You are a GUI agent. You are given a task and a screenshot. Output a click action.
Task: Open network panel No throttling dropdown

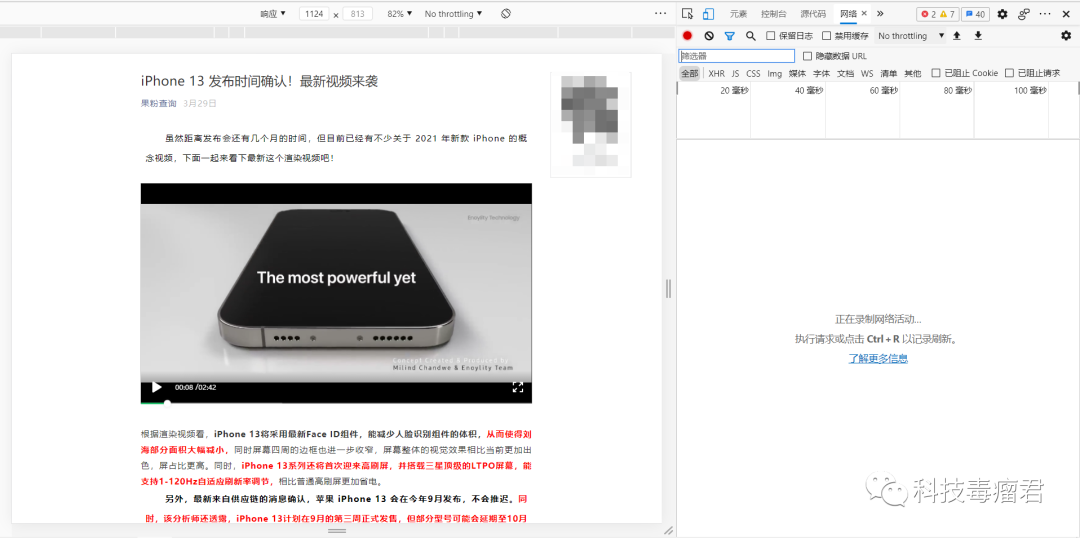(911, 36)
